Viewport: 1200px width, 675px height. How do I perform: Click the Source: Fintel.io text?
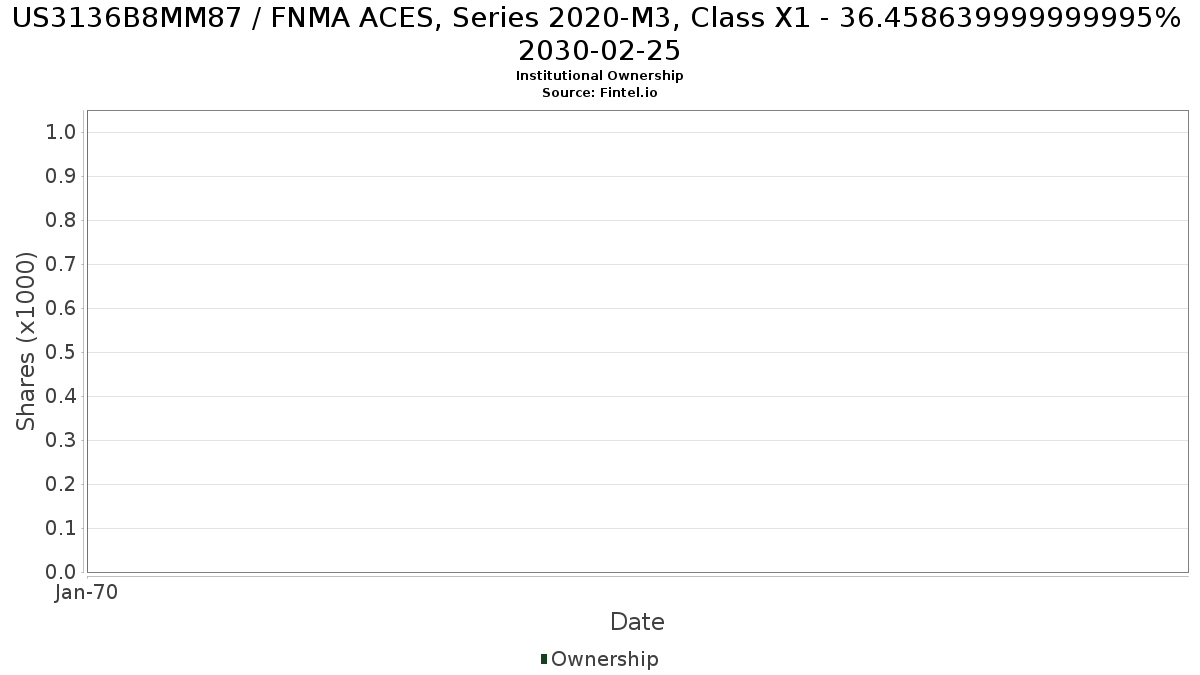[600, 93]
